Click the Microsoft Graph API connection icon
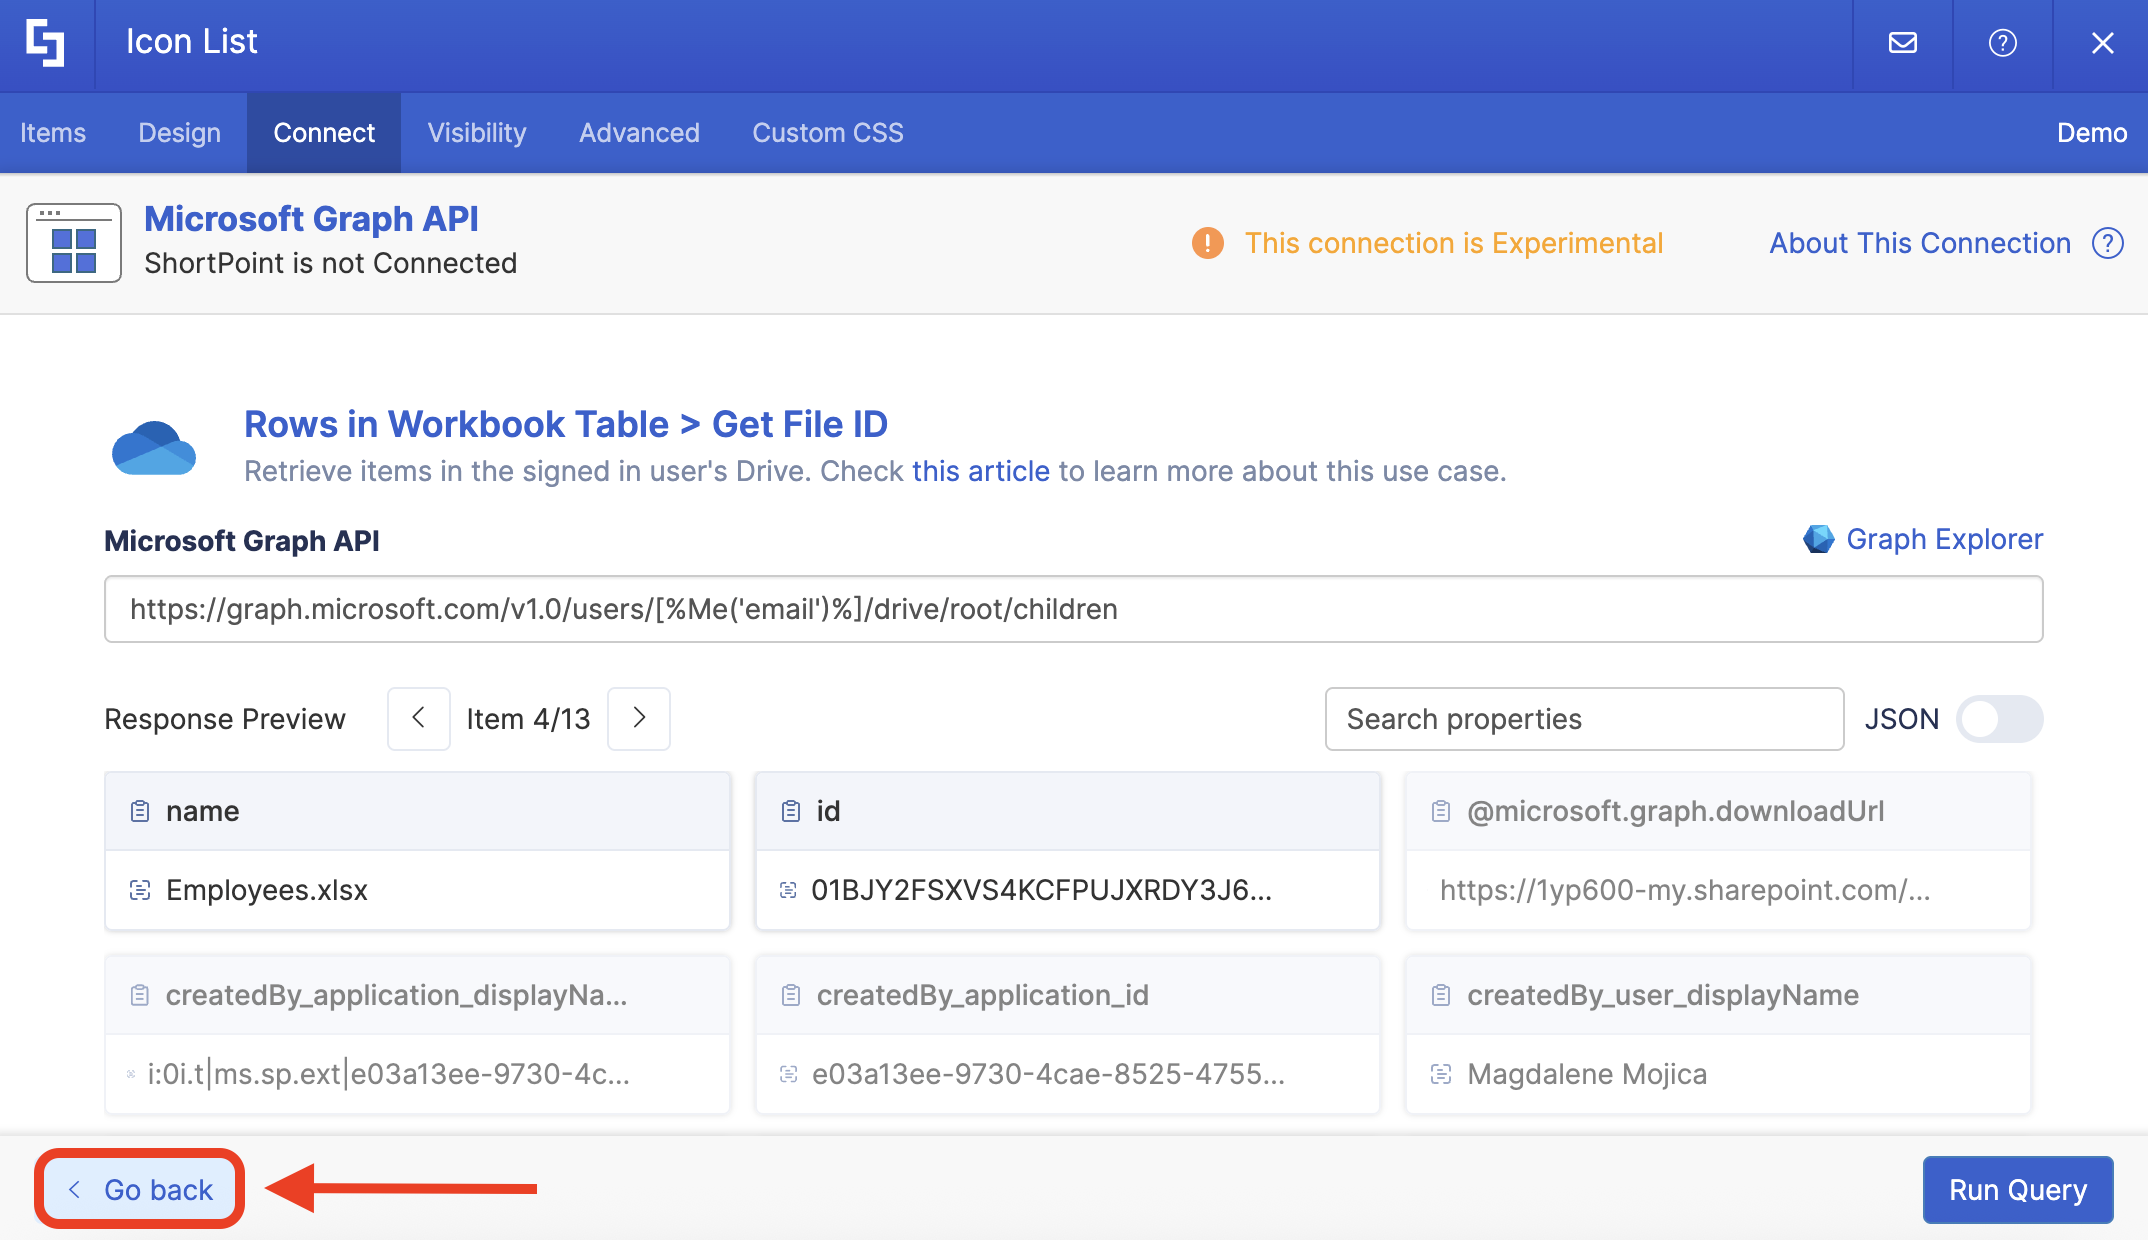Screen dimensions: 2148x1240 tap(74, 243)
